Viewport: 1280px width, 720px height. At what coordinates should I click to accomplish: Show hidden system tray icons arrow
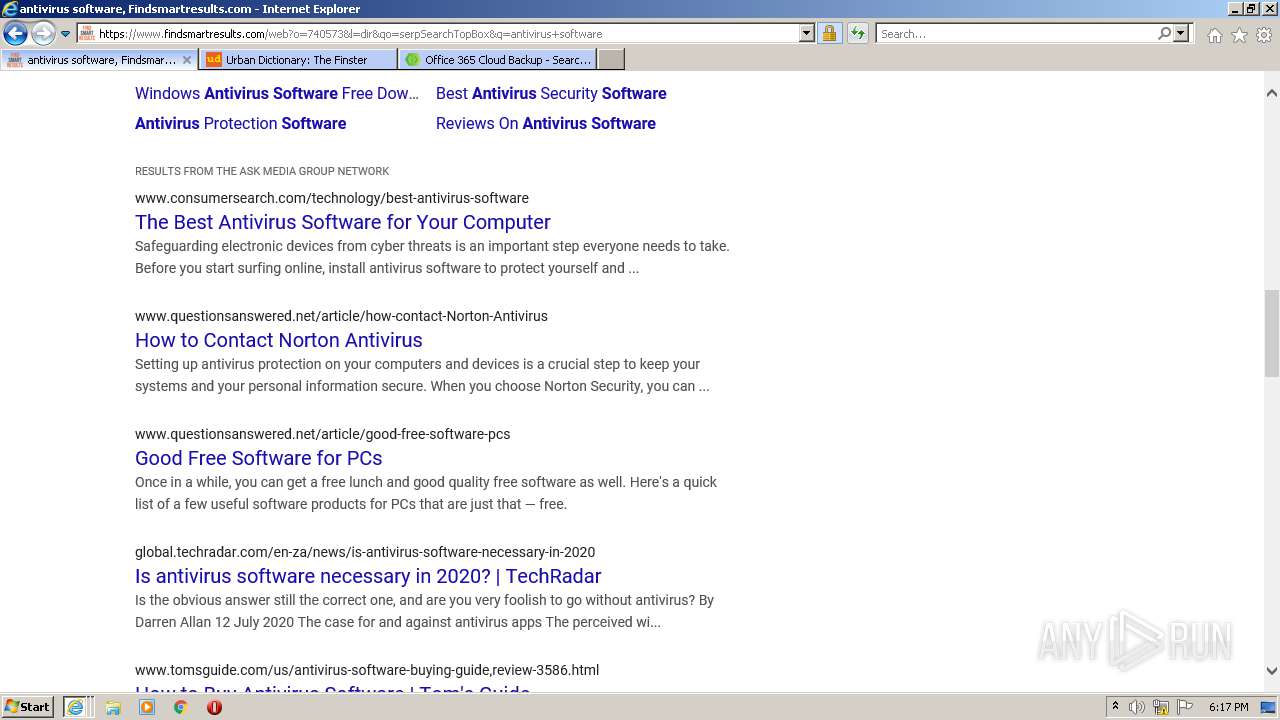1115,707
